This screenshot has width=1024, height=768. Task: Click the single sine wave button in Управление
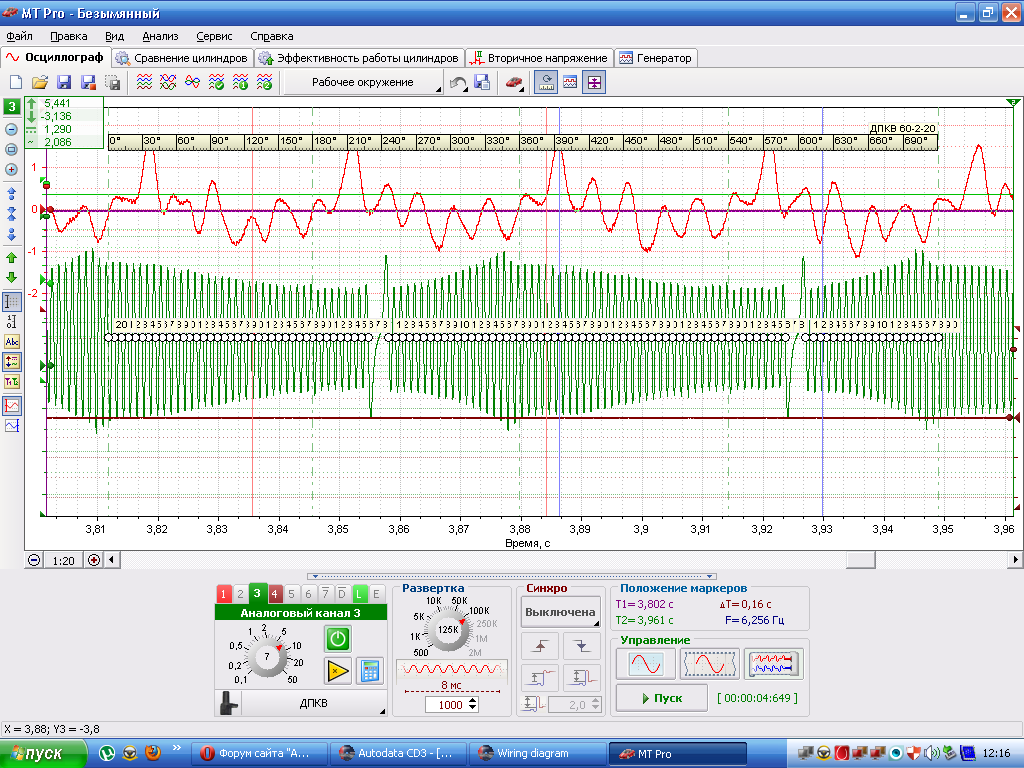pos(646,664)
